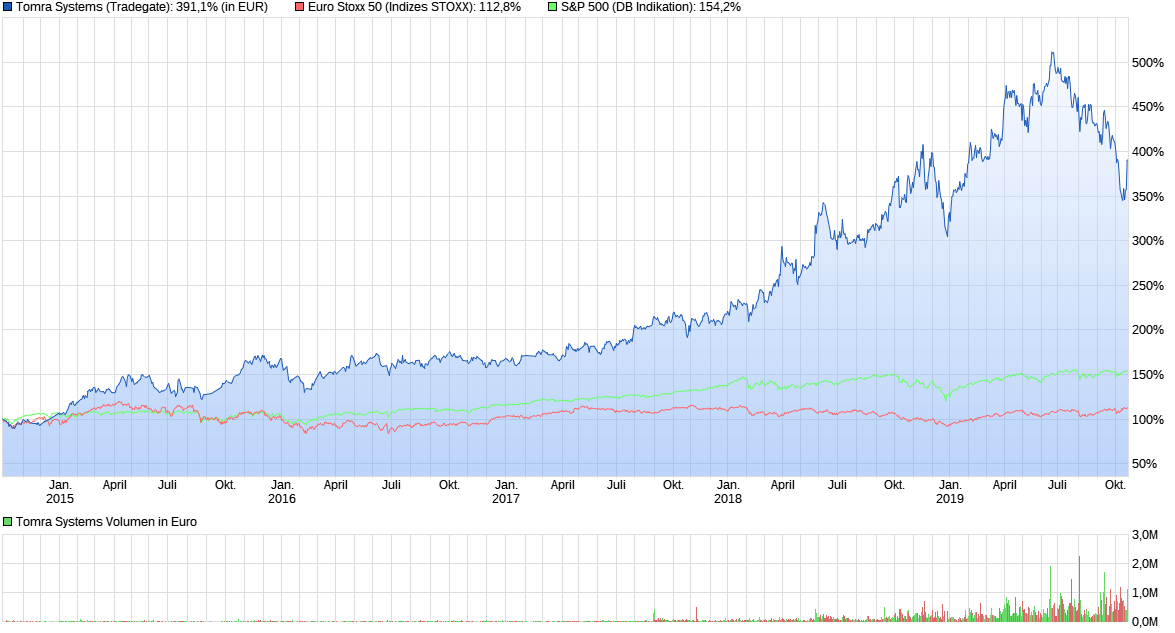1175x633 pixels.
Task: Click the 'Juli' label after Jan. 2018
Action: click(837, 485)
